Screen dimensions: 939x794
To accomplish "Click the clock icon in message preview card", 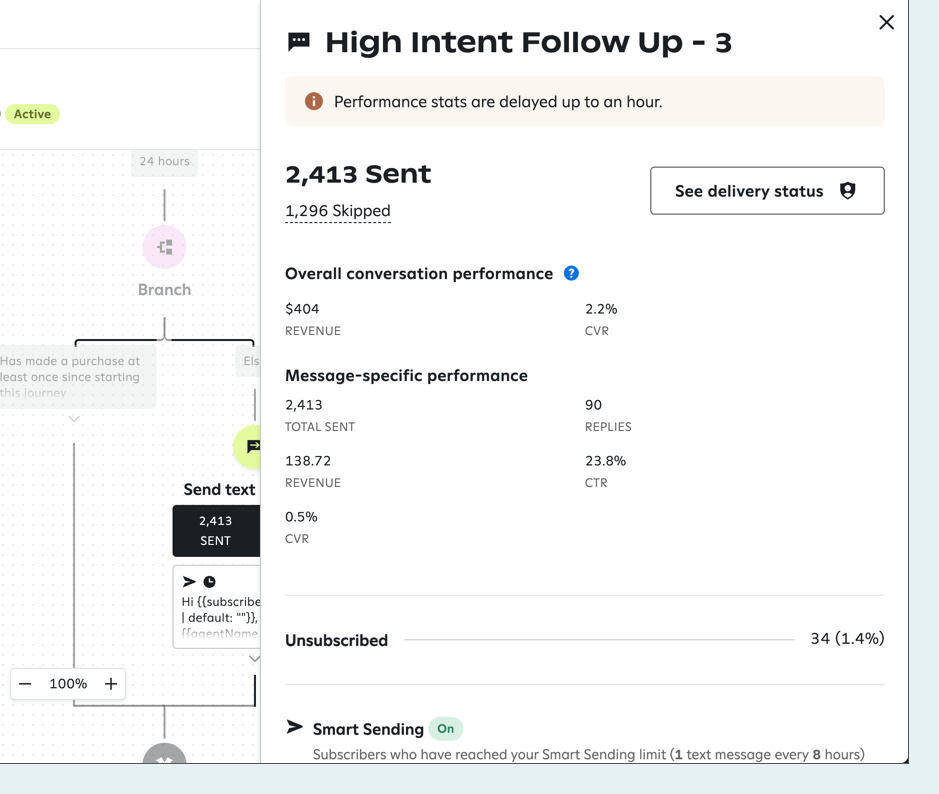I will (x=210, y=581).
